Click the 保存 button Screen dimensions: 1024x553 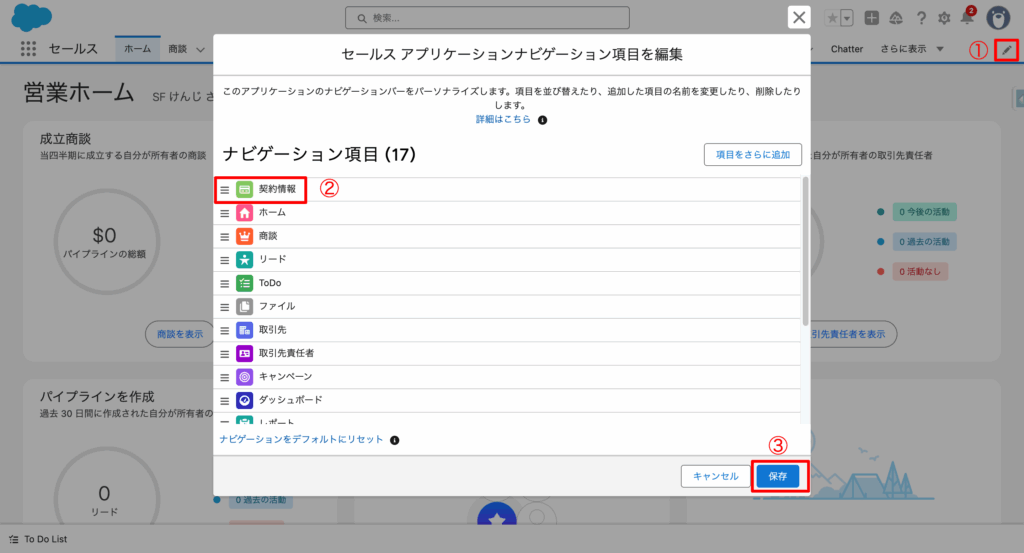coord(778,476)
